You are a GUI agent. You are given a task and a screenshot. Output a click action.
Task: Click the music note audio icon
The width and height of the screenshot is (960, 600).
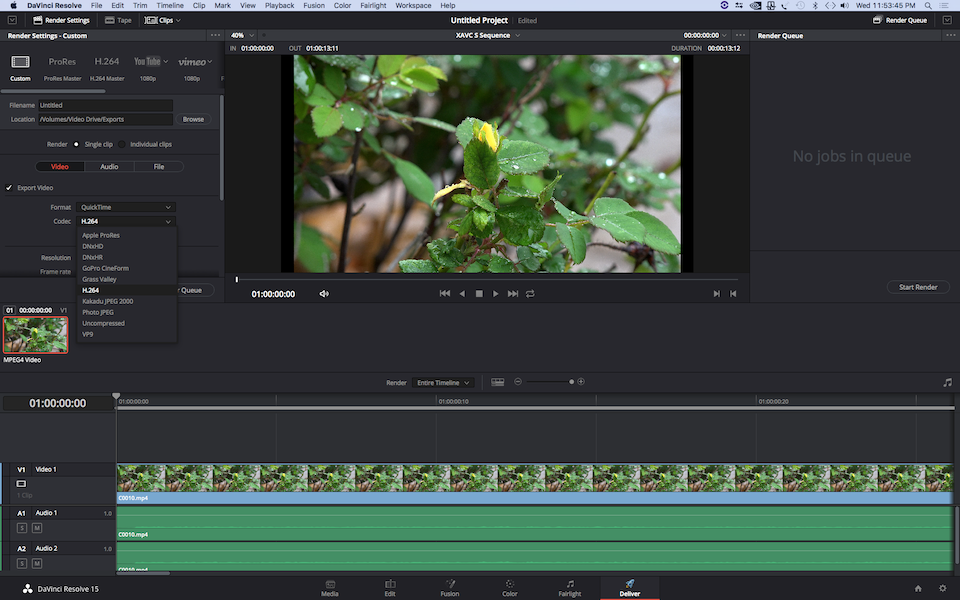coord(948,383)
